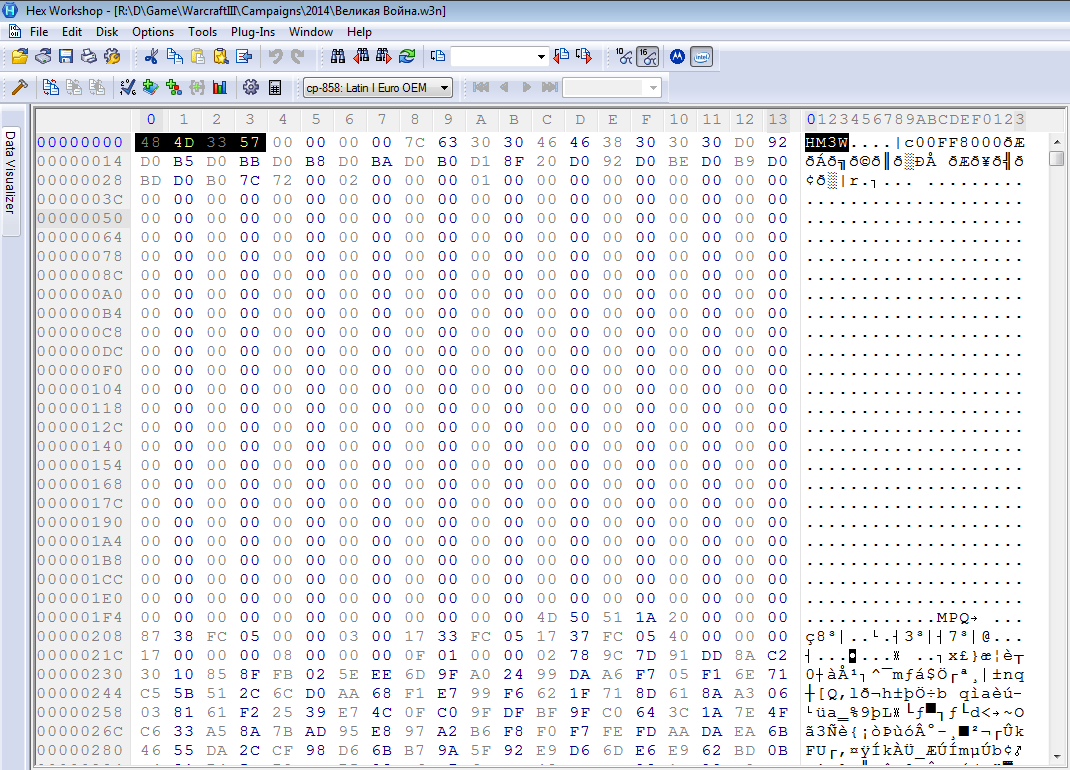
Task: Click the MPQ text in the ASCII pane
Action: (953, 618)
